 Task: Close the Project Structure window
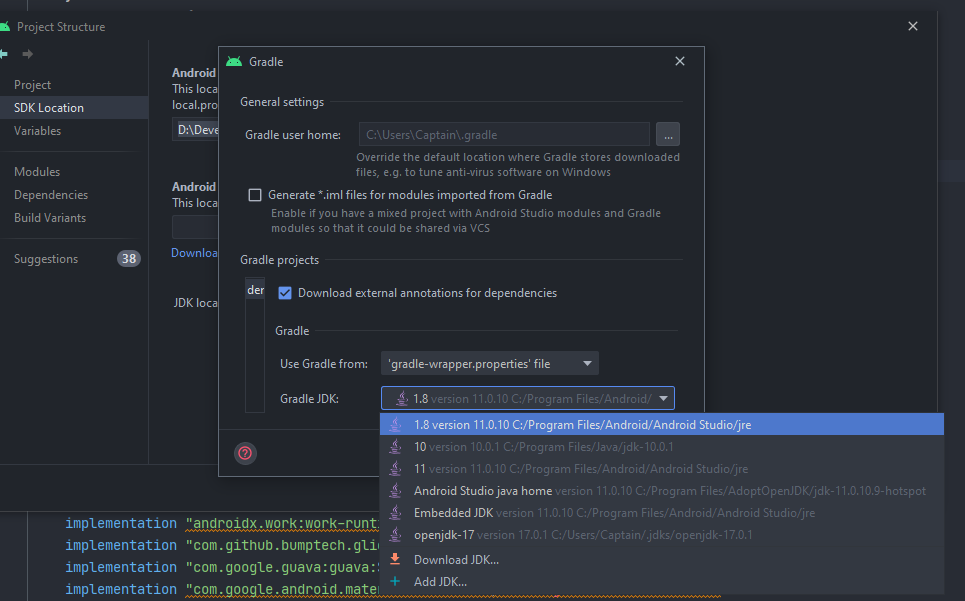(x=913, y=26)
